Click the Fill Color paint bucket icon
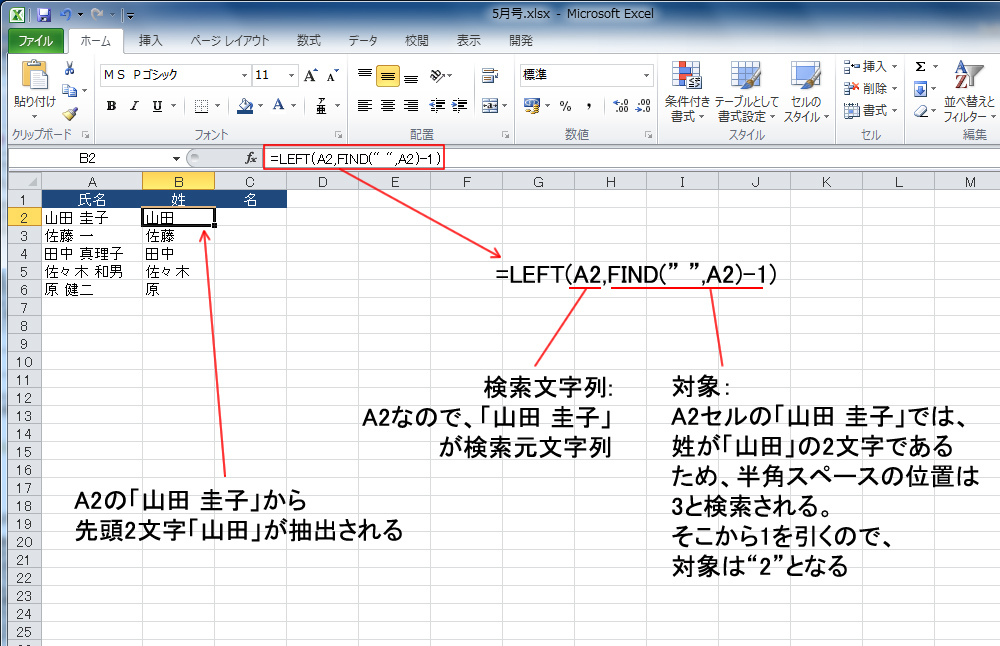1000x646 pixels. tap(245, 106)
